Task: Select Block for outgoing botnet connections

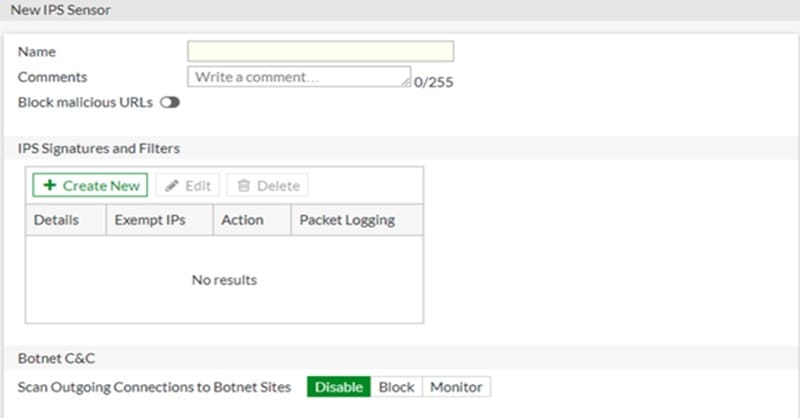Action: click(x=396, y=387)
